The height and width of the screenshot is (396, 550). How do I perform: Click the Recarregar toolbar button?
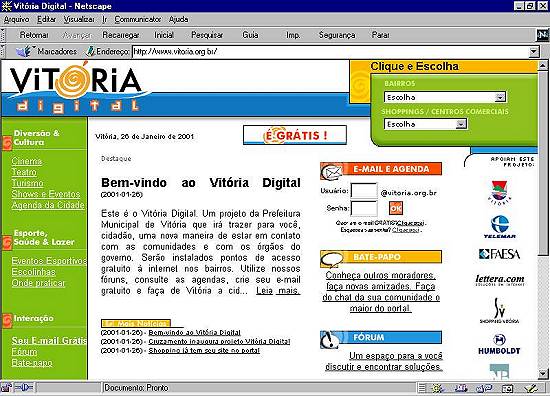(121, 35)
